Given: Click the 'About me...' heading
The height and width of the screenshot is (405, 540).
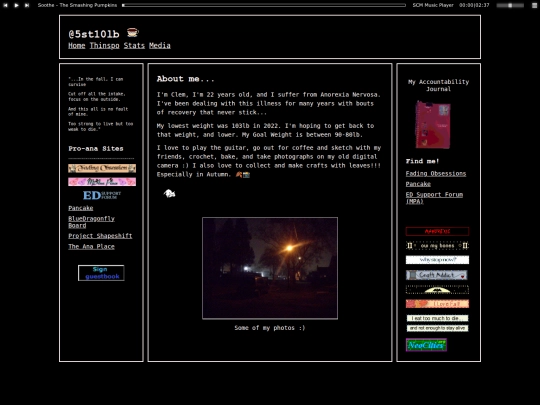Looking at the screenshot, I should (x=185, y=79).
